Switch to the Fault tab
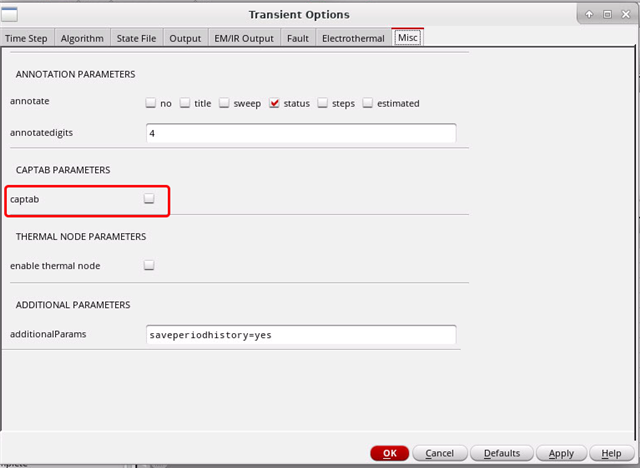 pos(299,38)
